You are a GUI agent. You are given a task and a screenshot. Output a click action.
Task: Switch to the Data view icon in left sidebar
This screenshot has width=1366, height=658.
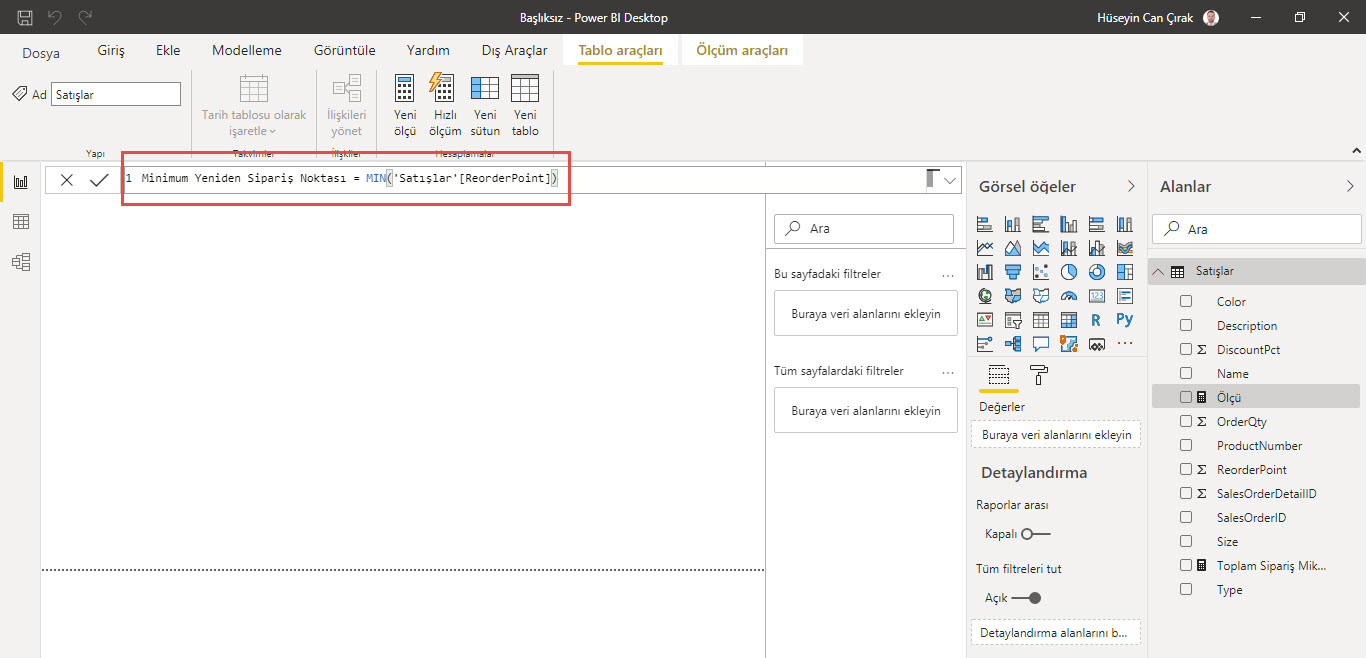[20, 222]
